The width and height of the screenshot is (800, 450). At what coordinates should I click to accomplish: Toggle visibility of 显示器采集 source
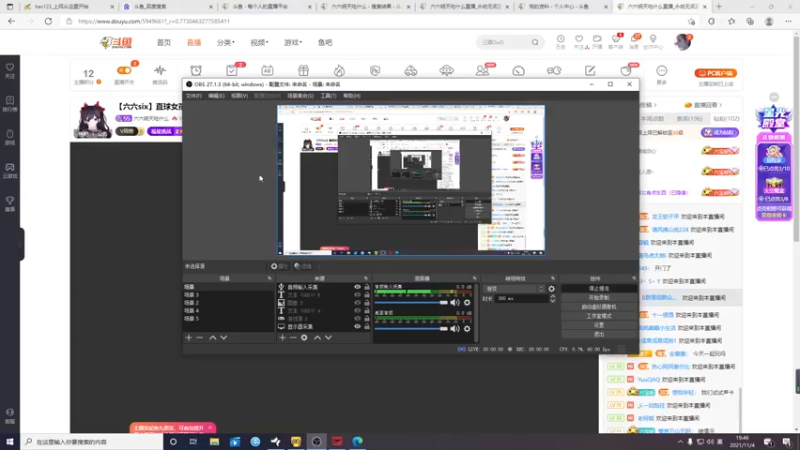pyautogui.click(x=357, y=327)
